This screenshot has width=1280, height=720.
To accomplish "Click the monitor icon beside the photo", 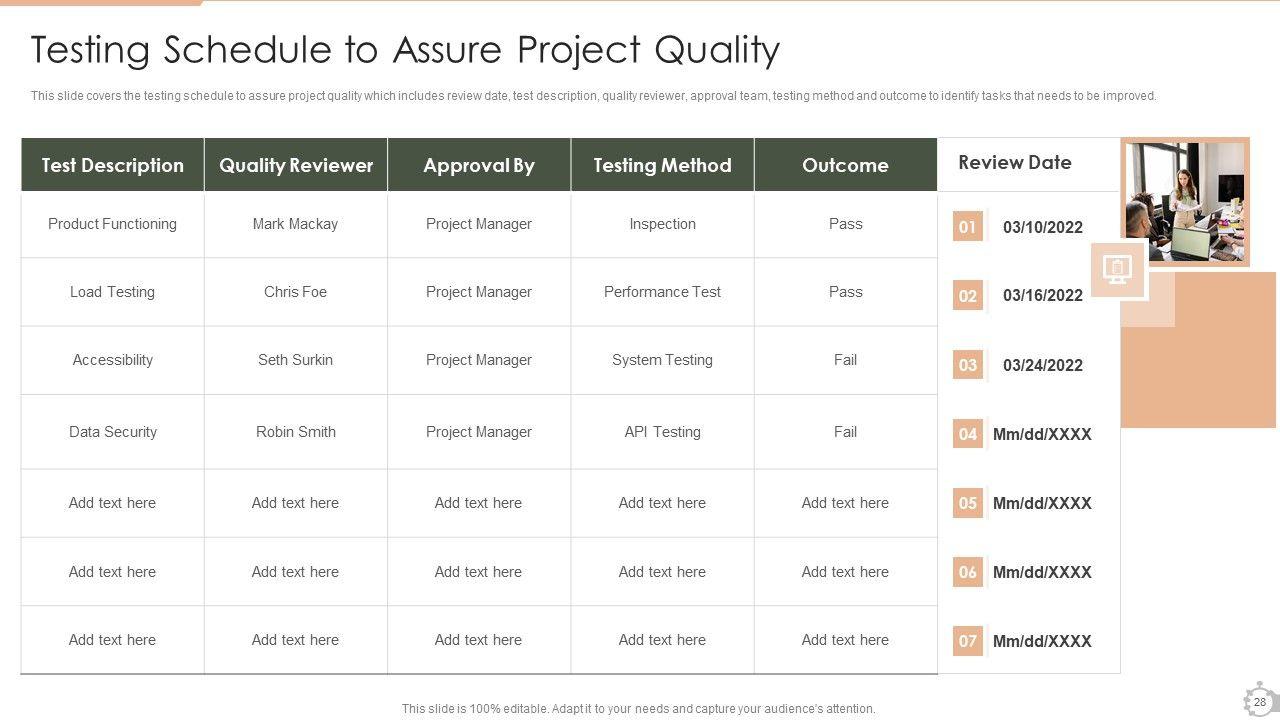I will click(x=1117, y=269).
